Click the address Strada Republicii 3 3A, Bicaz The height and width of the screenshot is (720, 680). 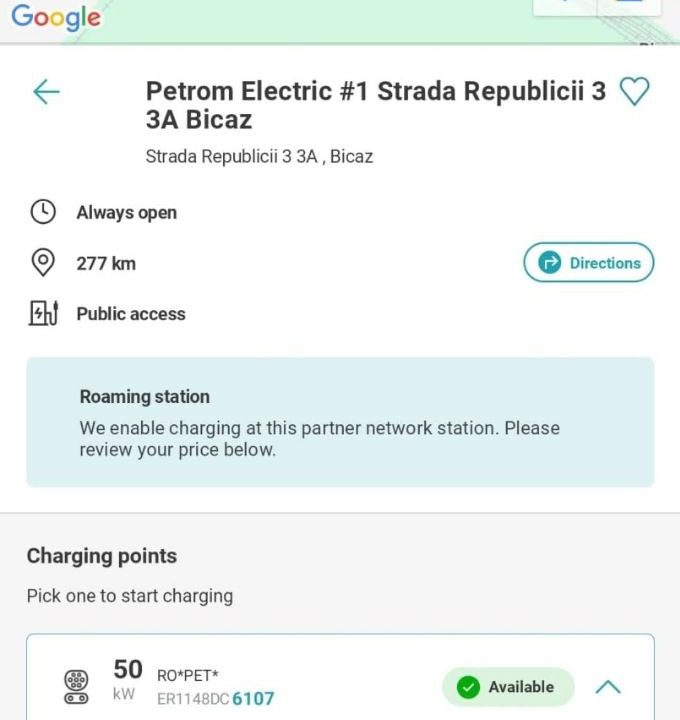259,156
